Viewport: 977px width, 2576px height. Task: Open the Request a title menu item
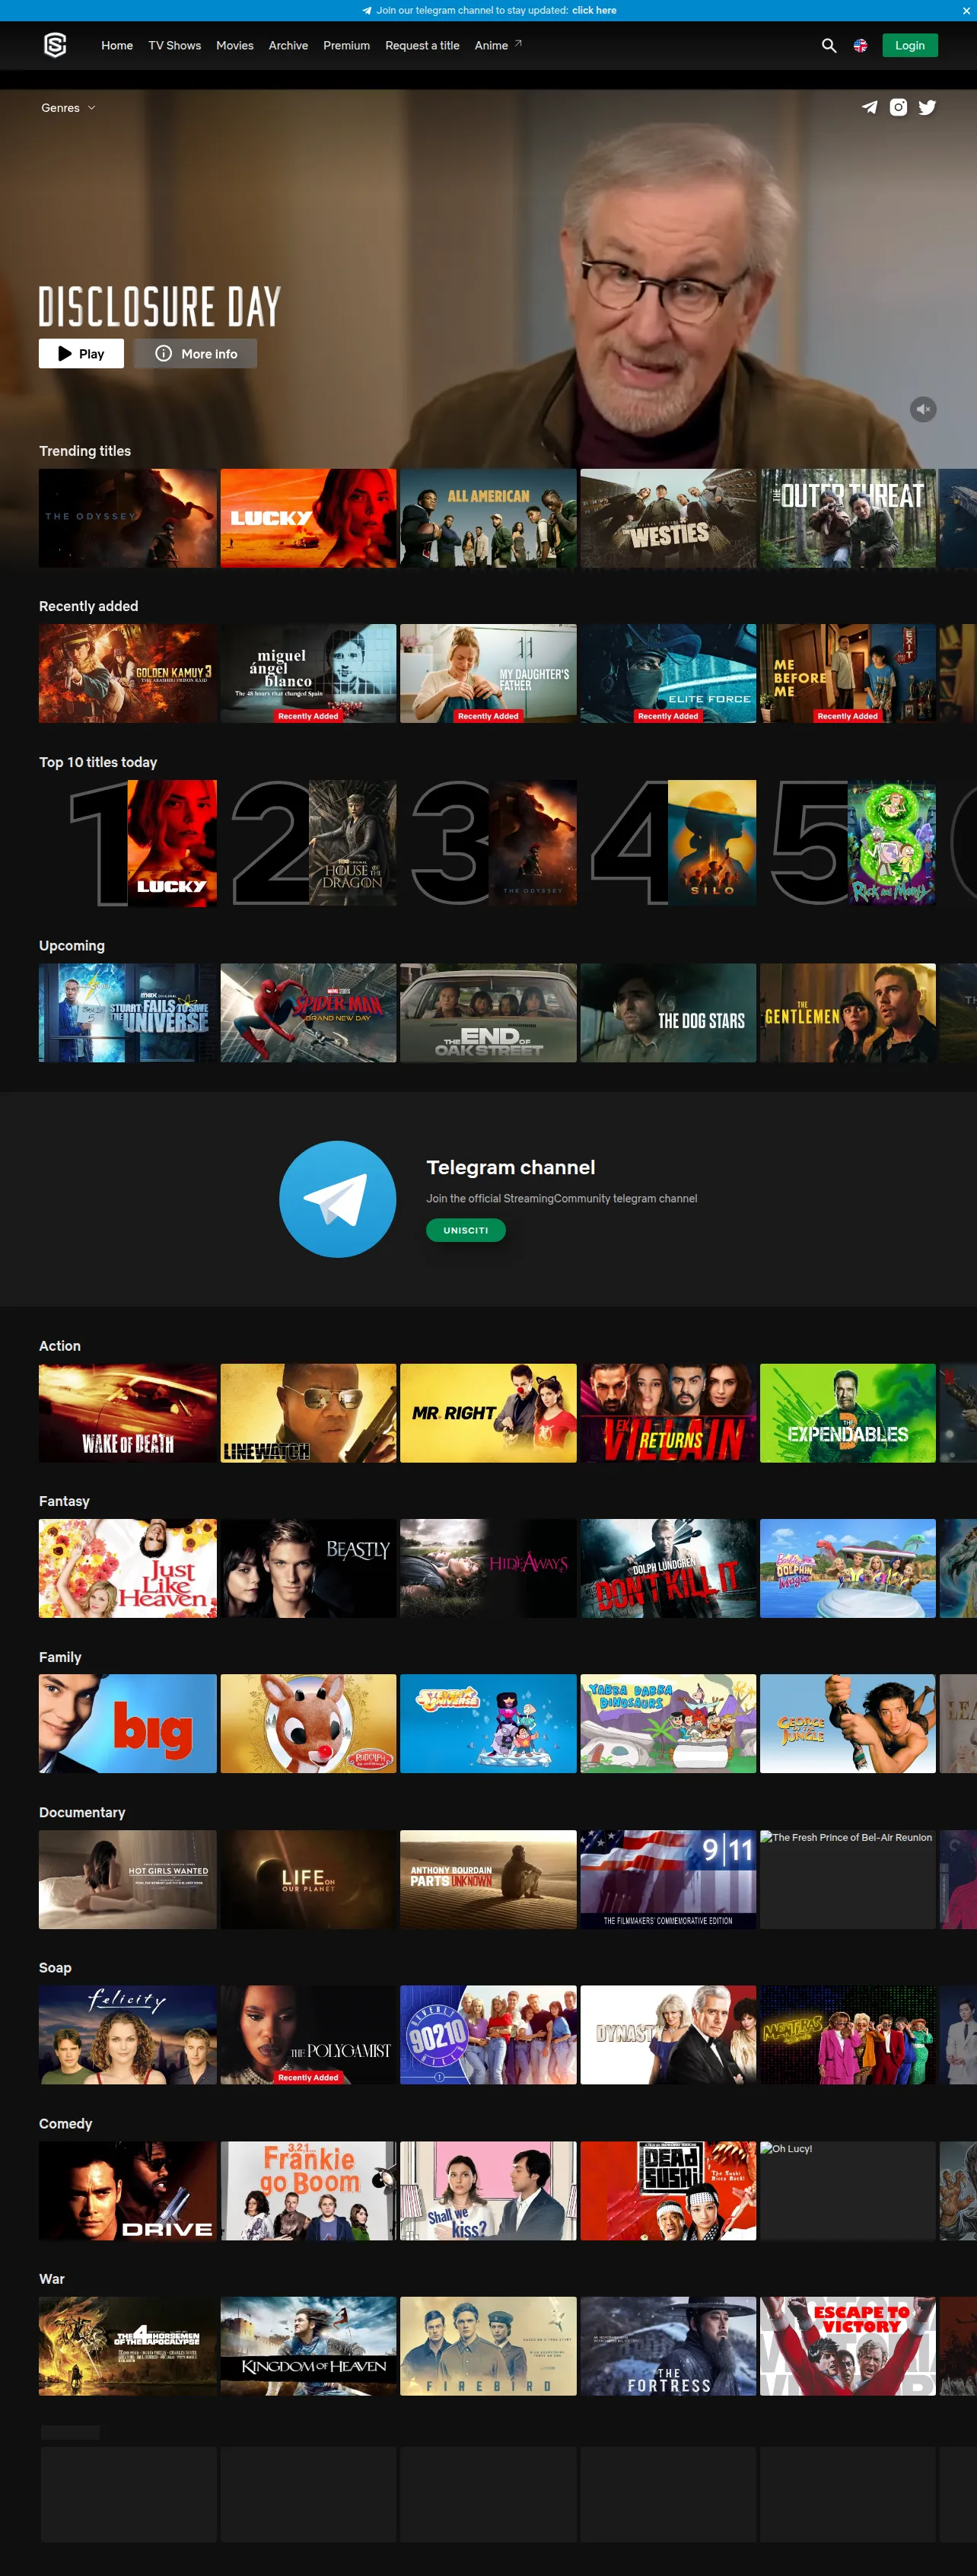point(422,45)
